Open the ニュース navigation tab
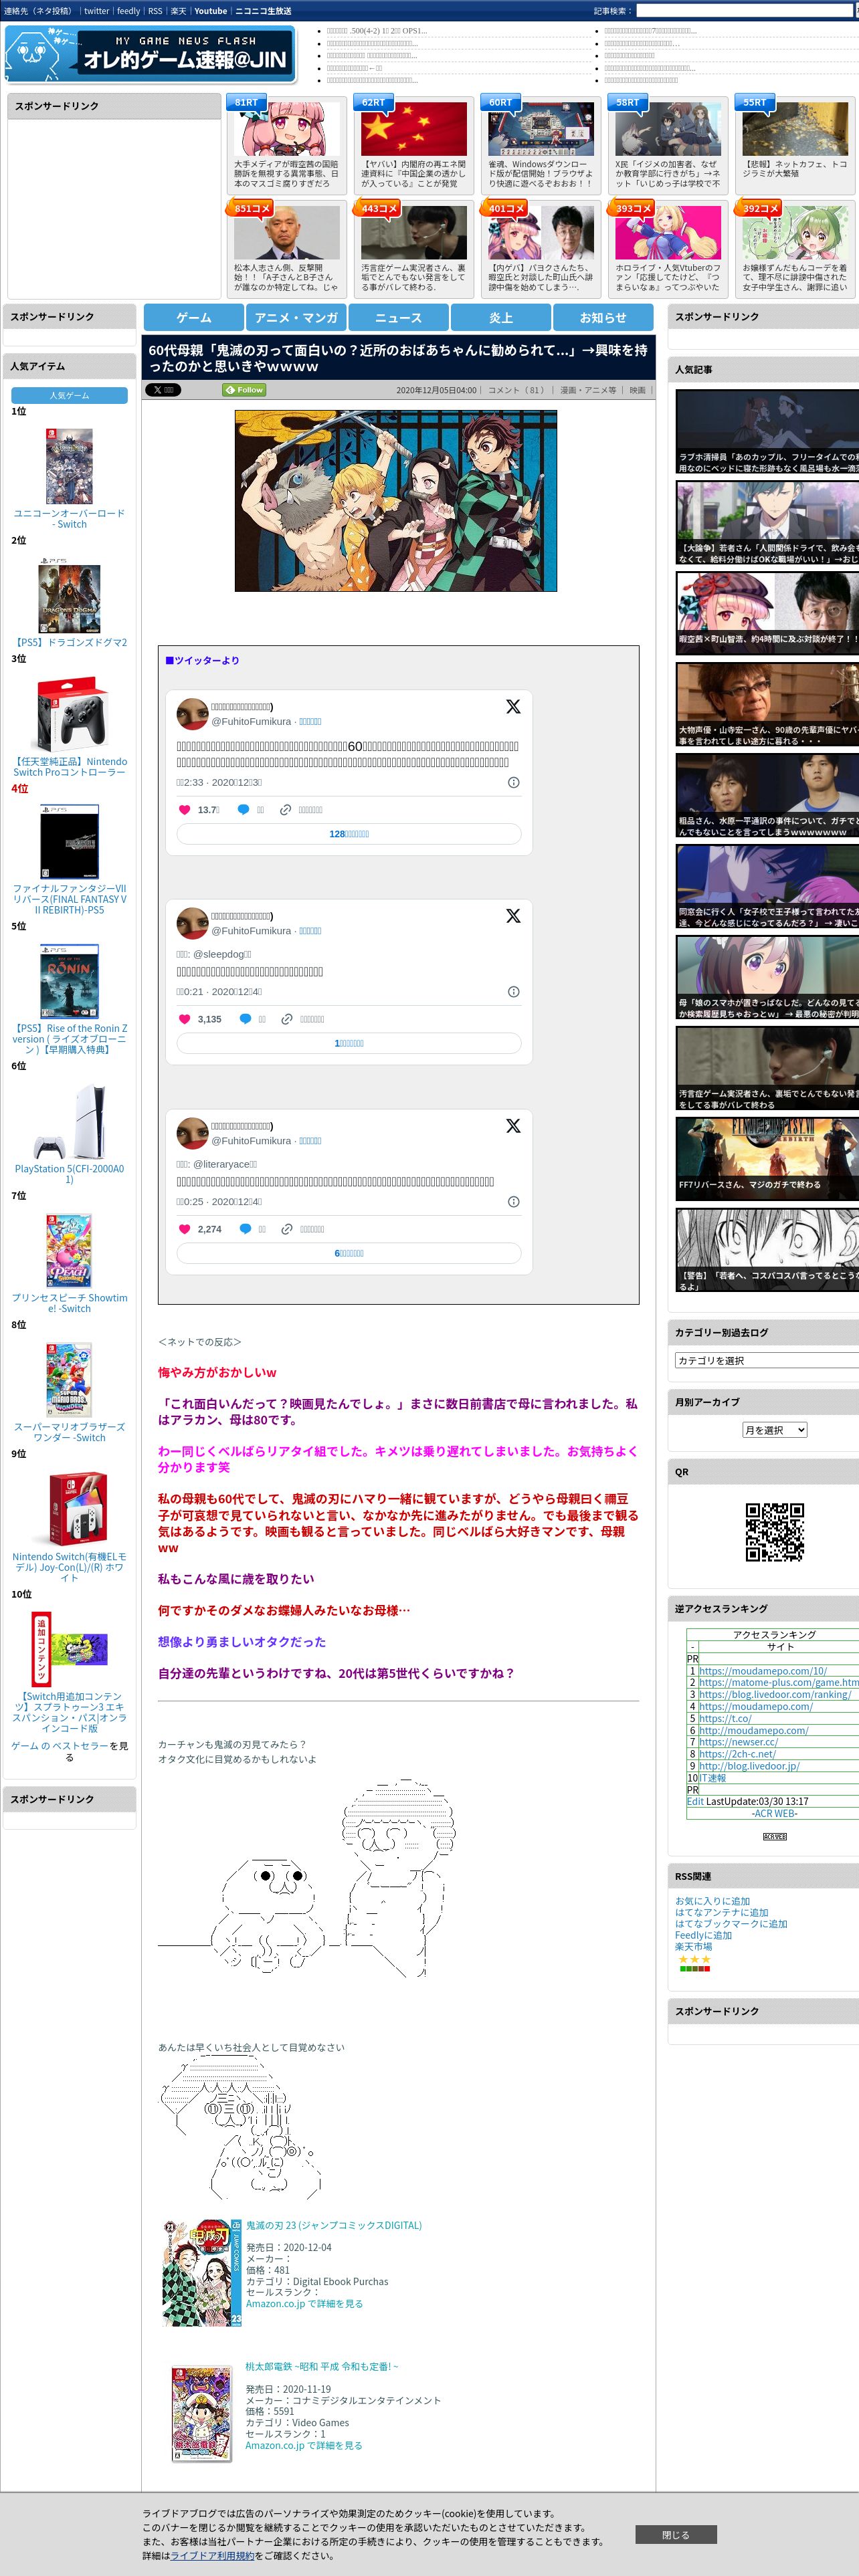The height and width of the screenshot is (2576, 859). [x=398, y=317]
